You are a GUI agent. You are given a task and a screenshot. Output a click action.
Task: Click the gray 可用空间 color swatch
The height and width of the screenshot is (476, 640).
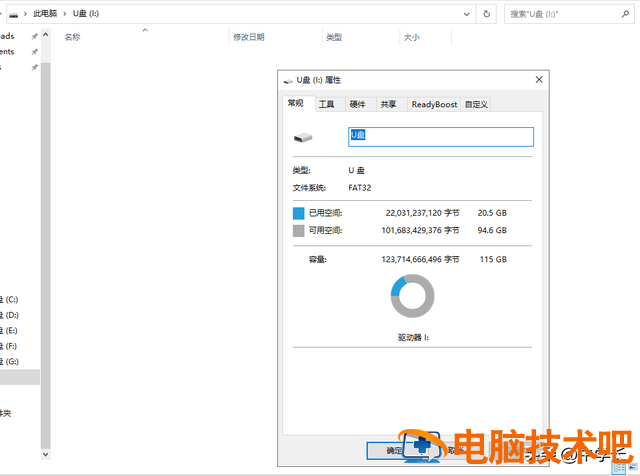tap(298, 231)
